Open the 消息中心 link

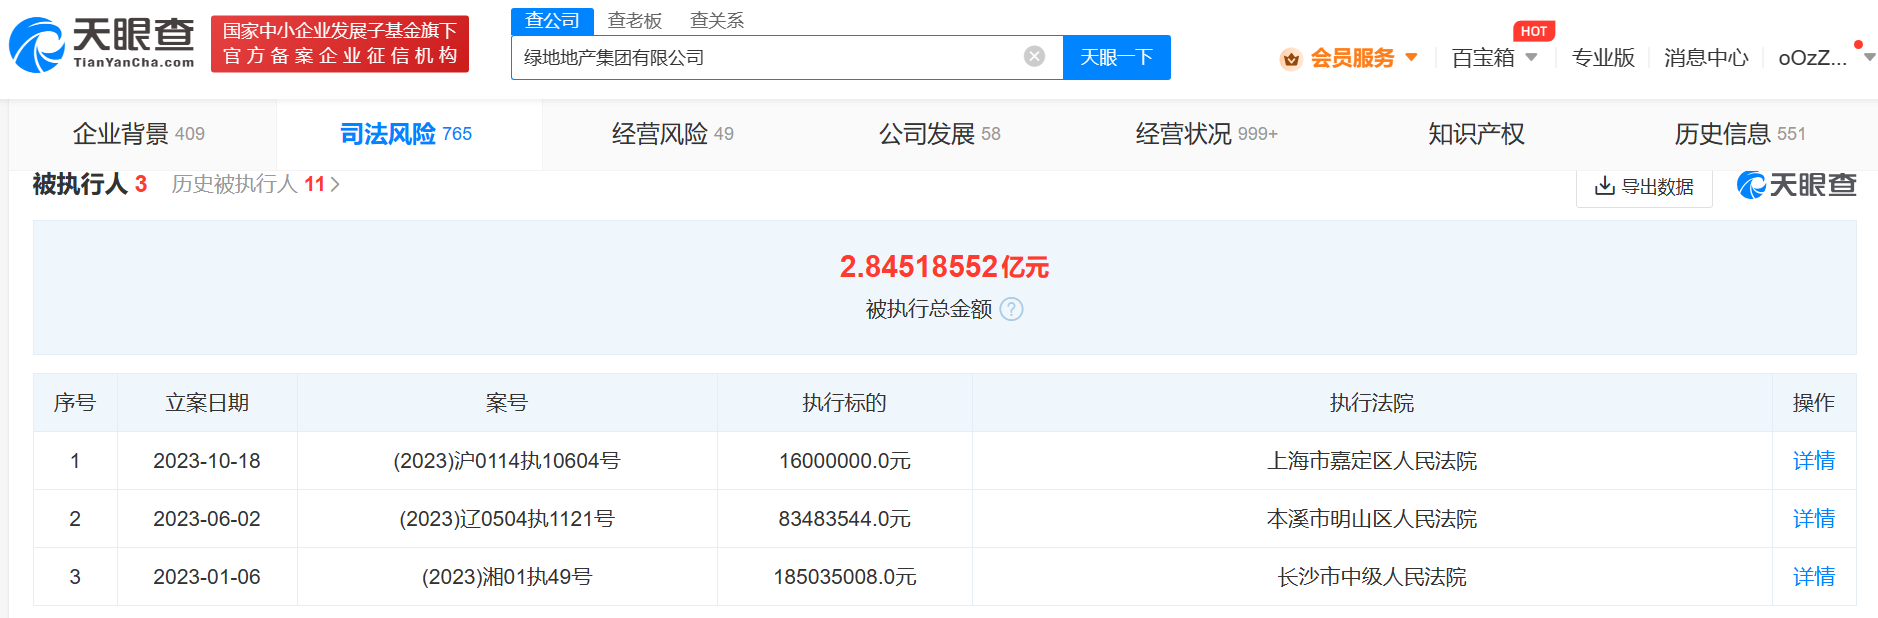point(1706,57)
